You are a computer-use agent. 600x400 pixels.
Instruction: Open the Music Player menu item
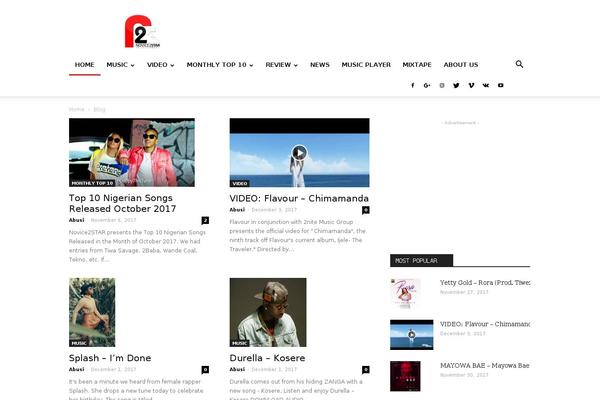click(366, 65)
